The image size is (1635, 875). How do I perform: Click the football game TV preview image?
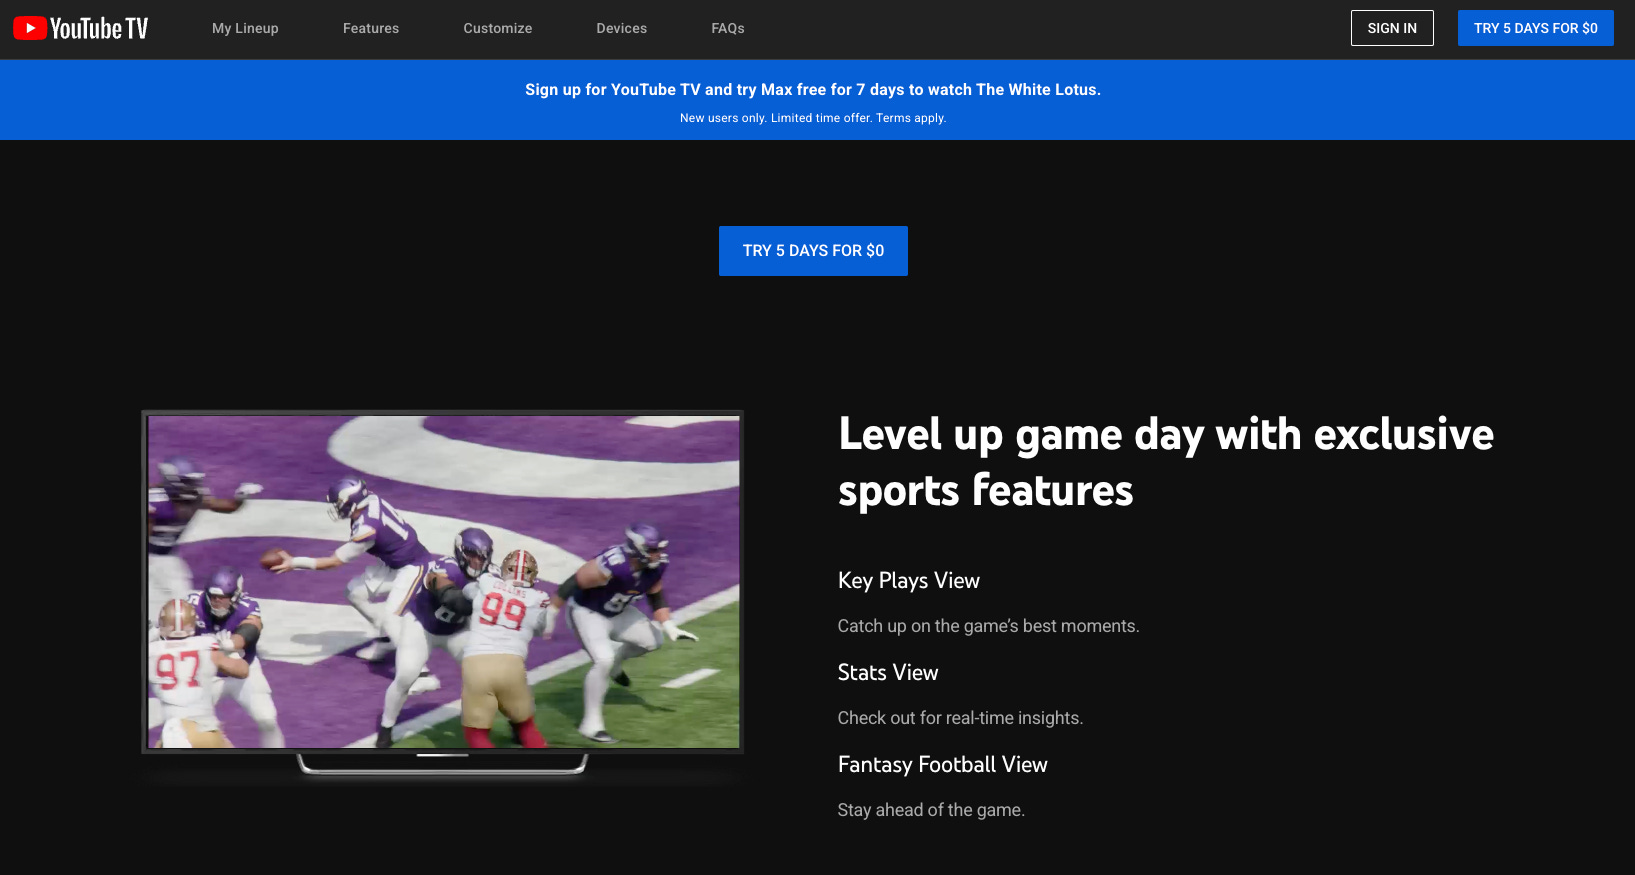pyautogui.click(x=443, y=582)
